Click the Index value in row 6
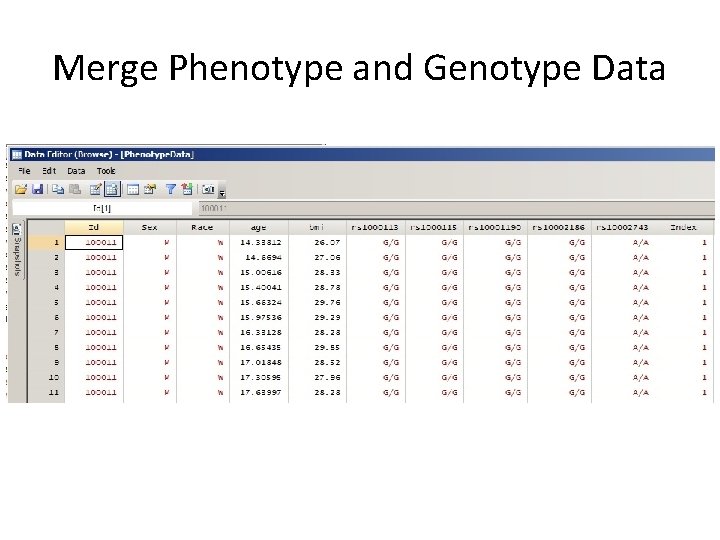720x540 pixels. coord(704,318)
